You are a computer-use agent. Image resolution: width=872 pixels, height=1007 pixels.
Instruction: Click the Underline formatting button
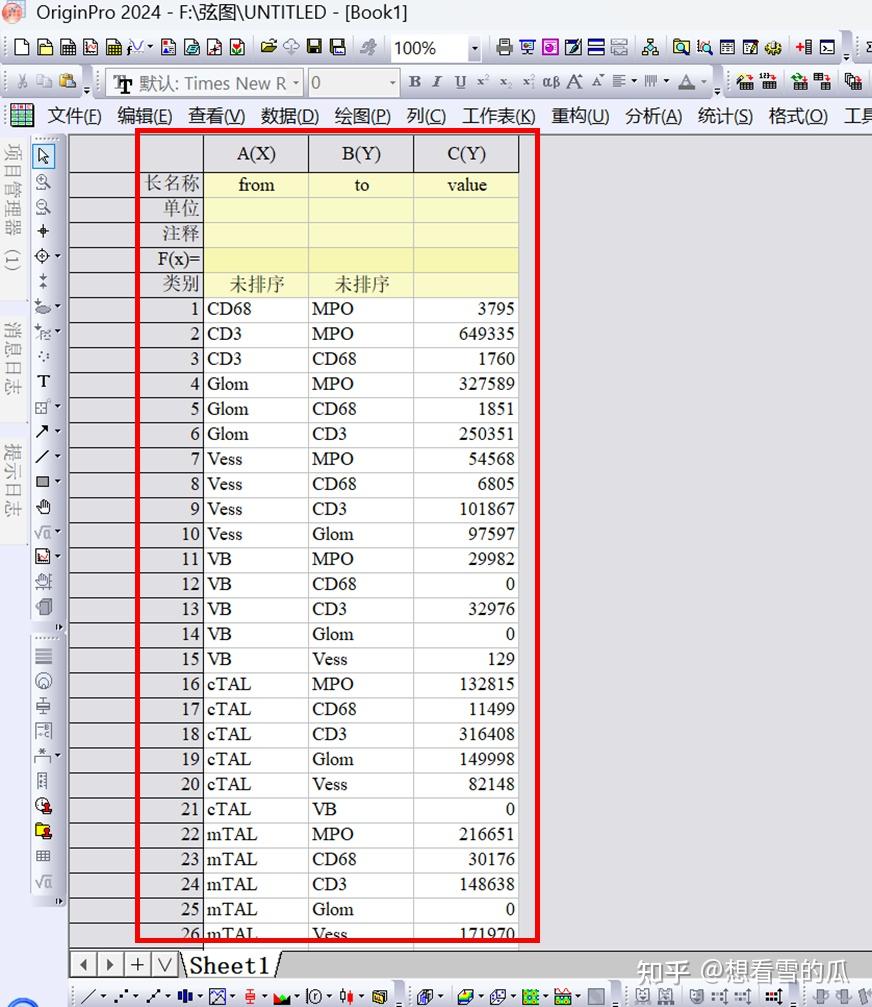(460, 82)
